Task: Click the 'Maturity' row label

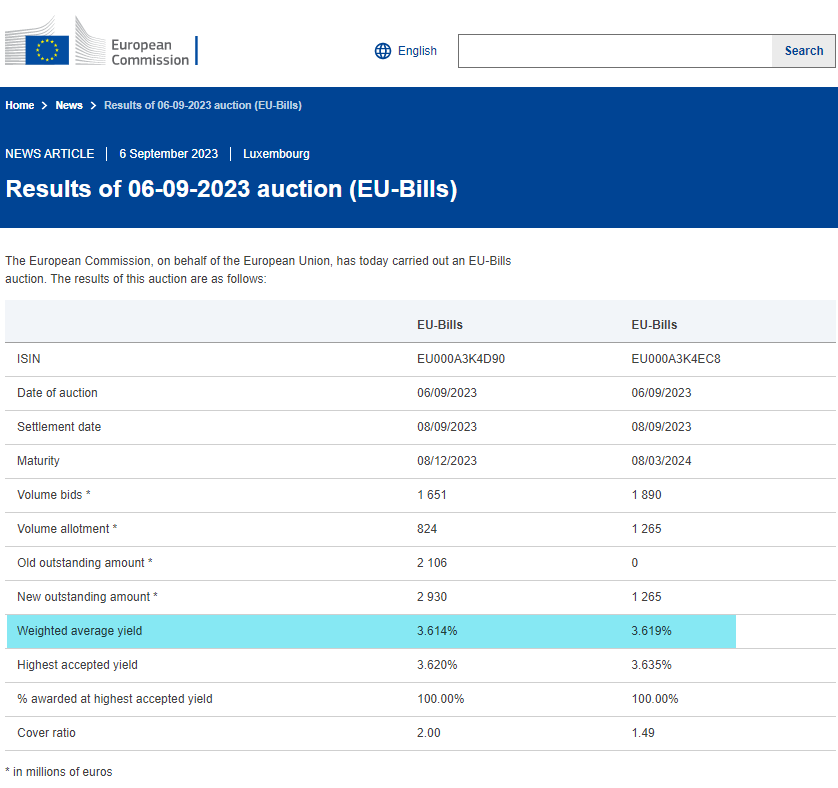Action: tap(38, 461)
